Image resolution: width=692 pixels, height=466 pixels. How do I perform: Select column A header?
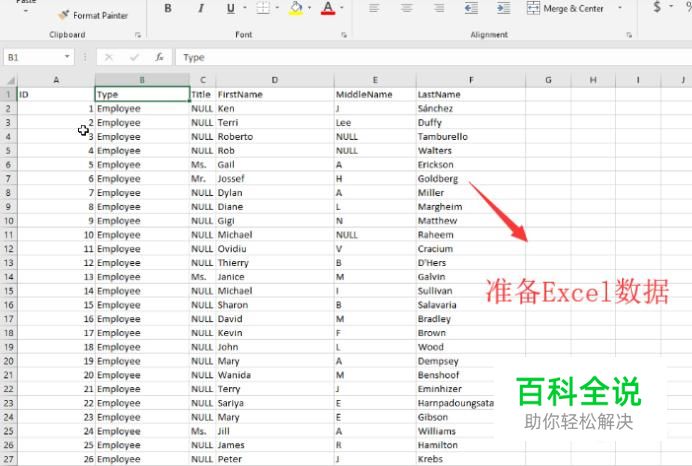point(56,80)
